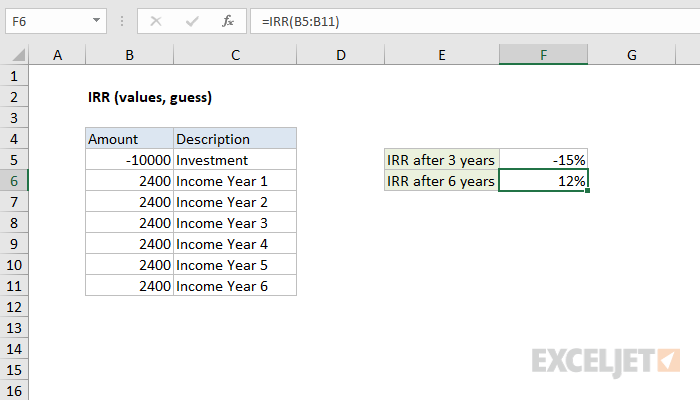700x400 pixels.
Task: Select the column E header
Action: point(442,55)
